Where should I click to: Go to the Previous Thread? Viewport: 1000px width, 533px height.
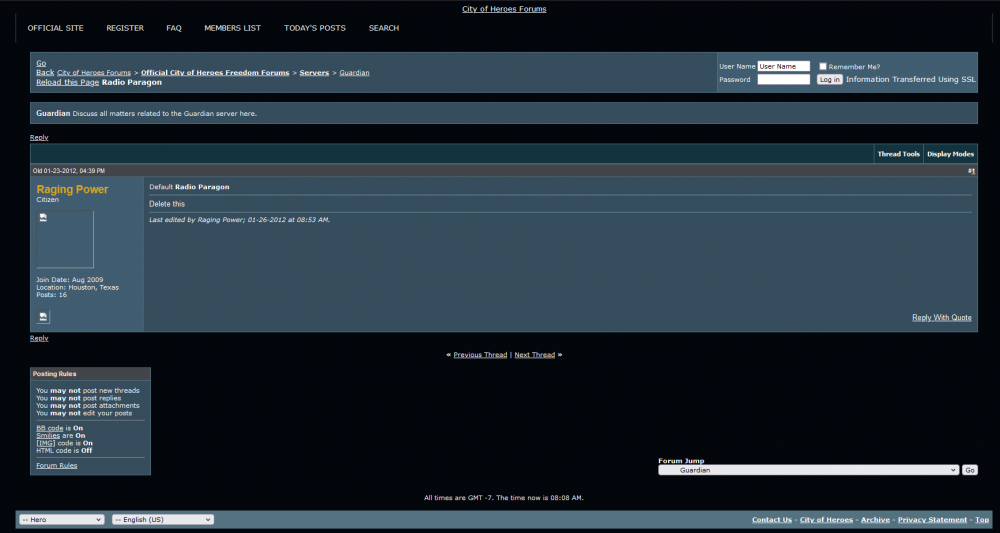tap(480, 355)
